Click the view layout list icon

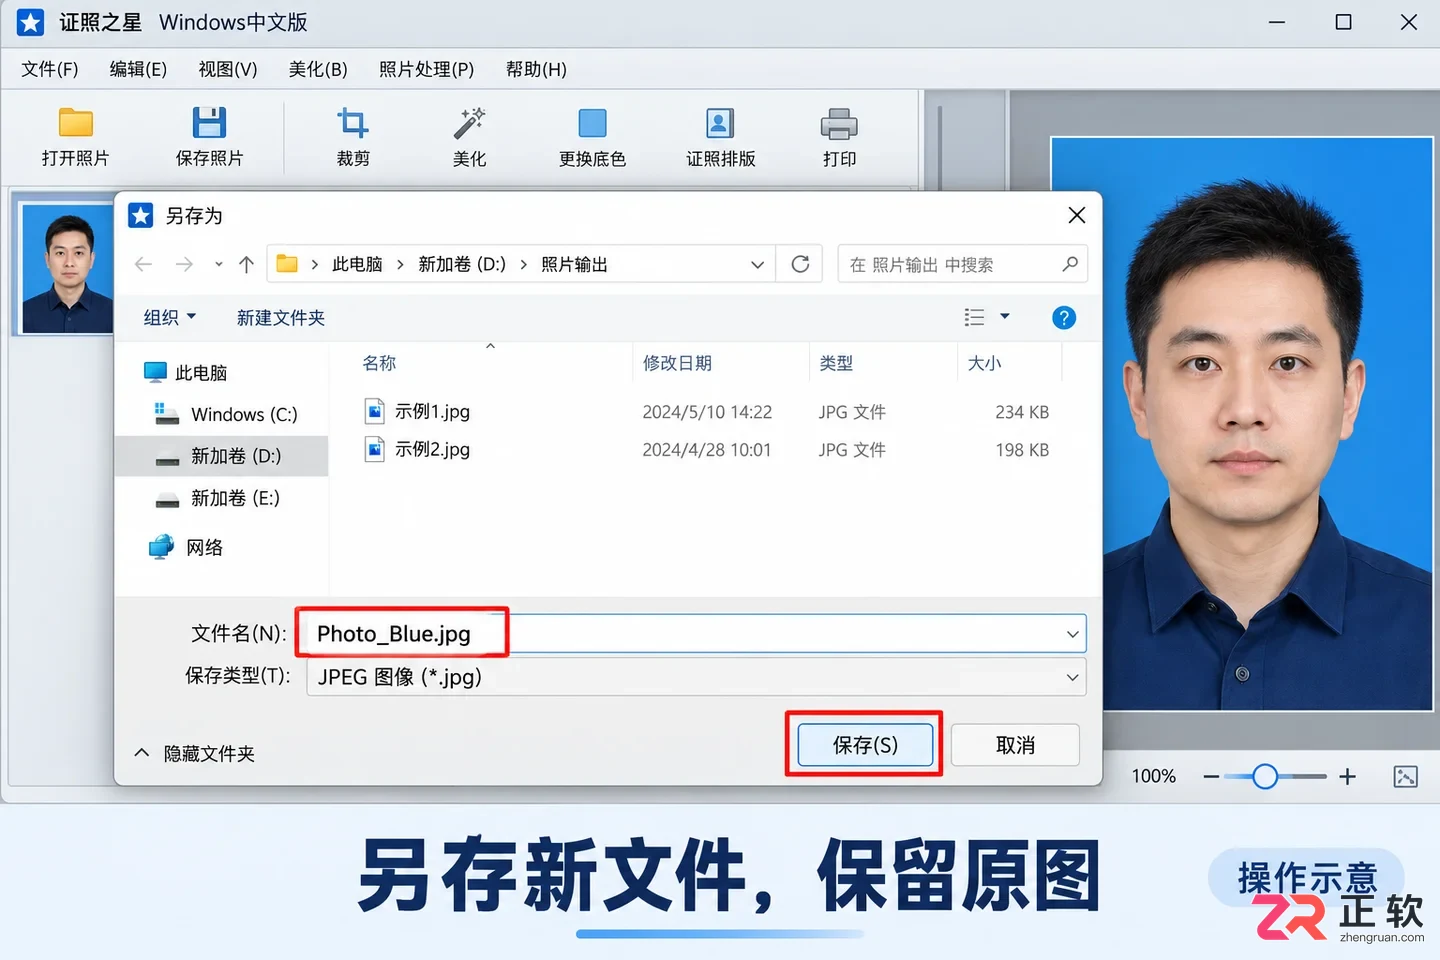[x=974, y=317]
